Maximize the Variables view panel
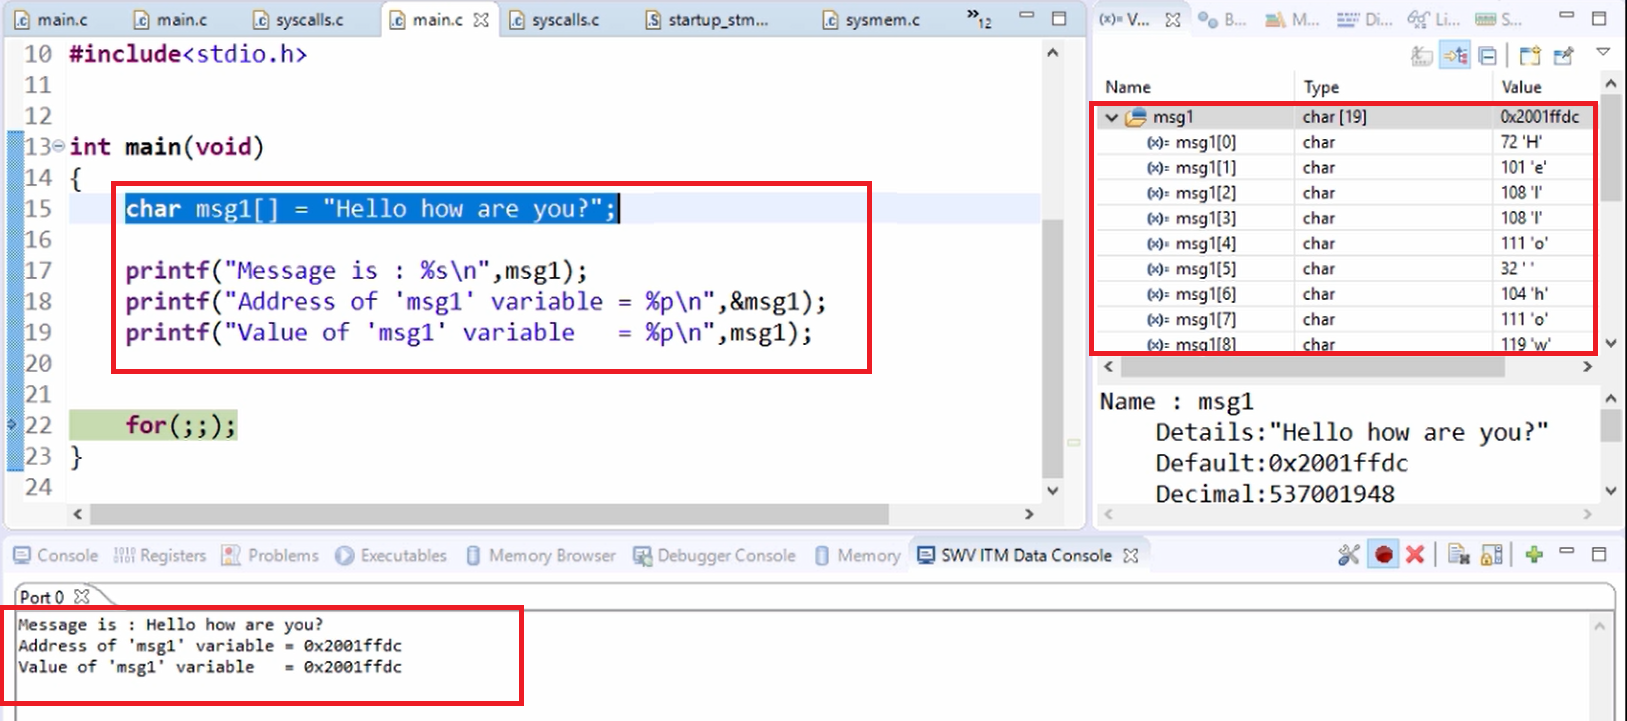 tap(1598, 18)
